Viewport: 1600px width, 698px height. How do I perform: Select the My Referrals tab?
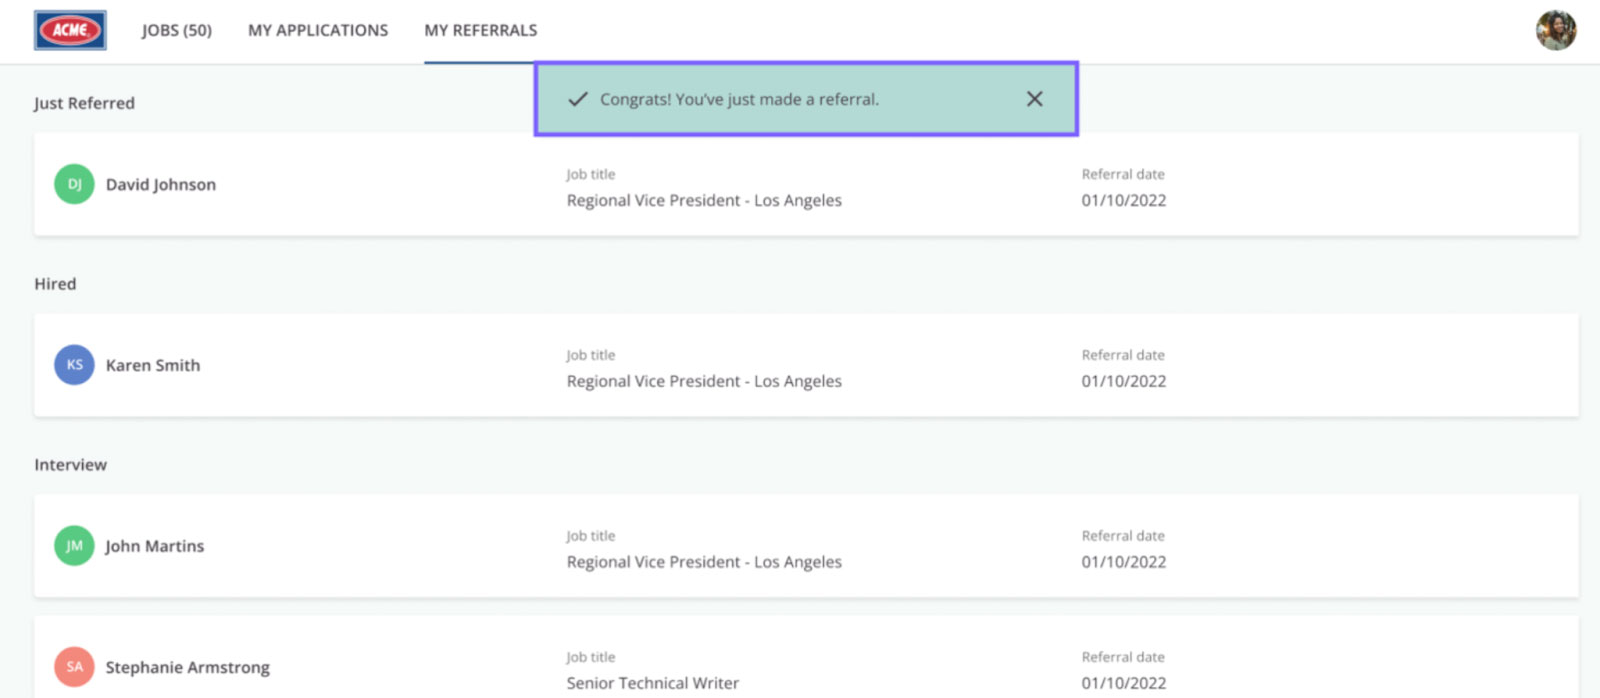481,30
